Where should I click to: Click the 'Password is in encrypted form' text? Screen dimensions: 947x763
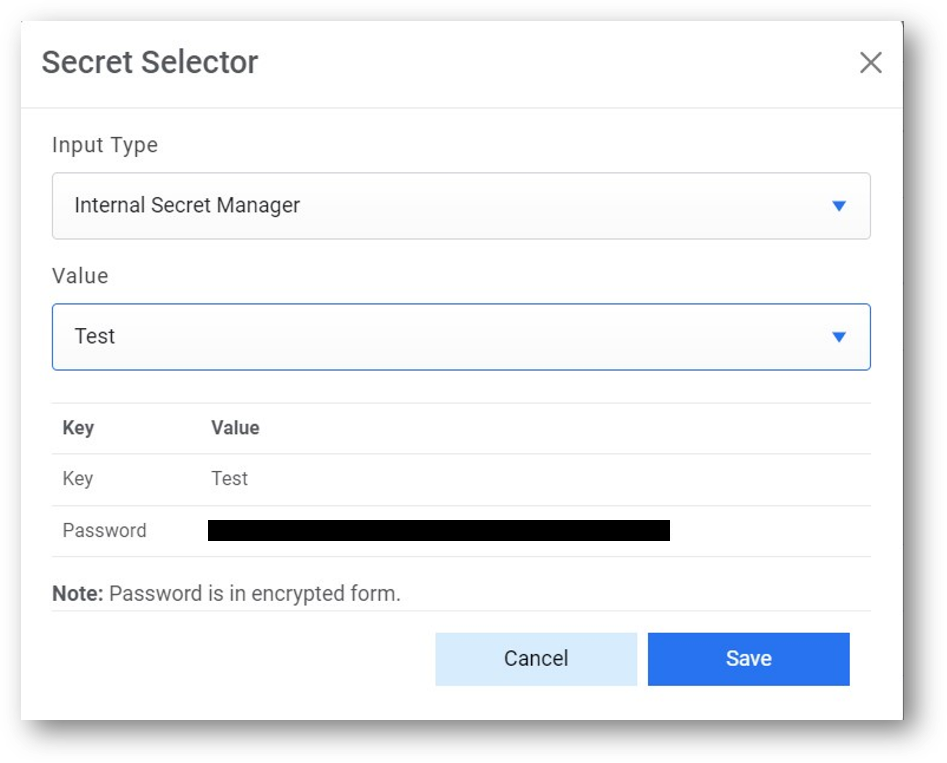[x=254, y=593]
